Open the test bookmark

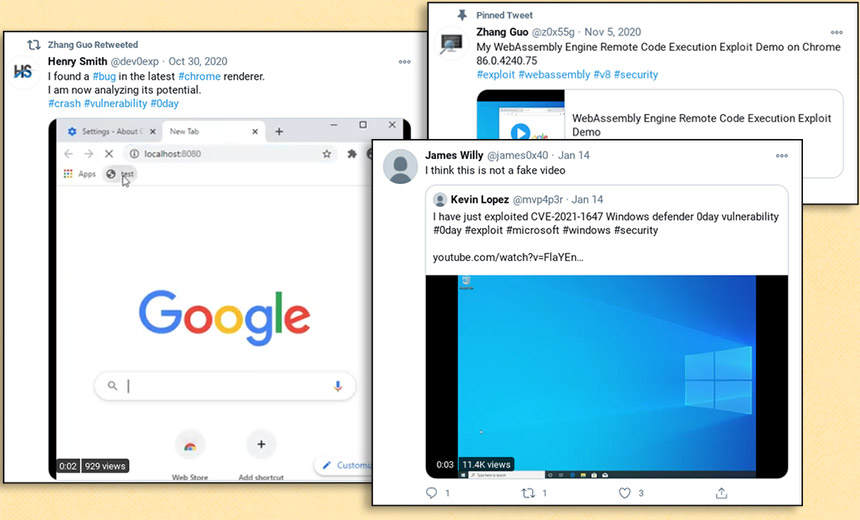pyautogui.click(x=120, y=174)
